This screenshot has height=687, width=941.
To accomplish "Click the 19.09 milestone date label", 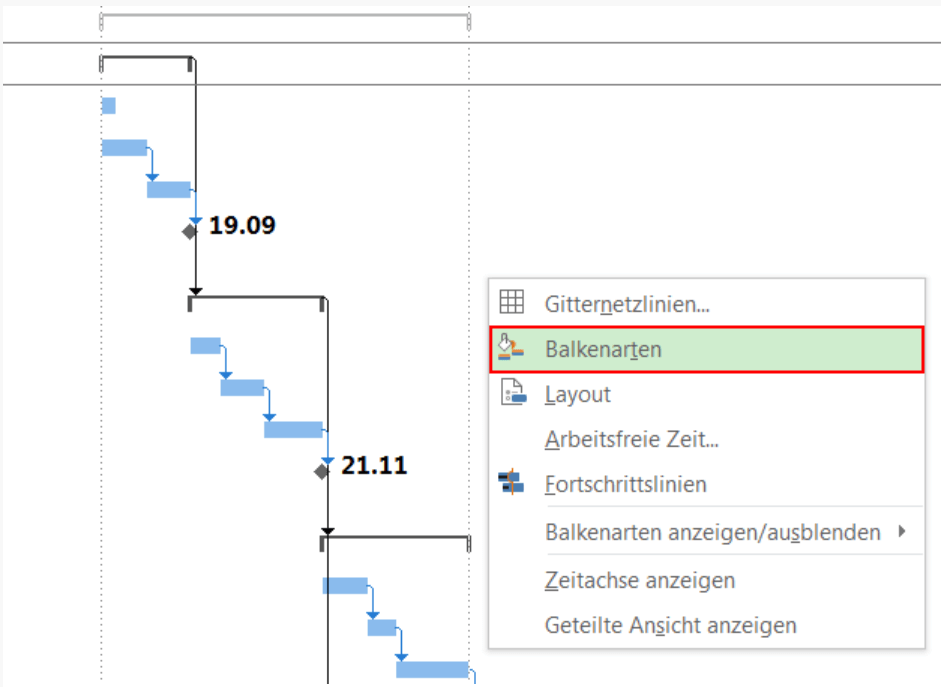I will click(242, 226).
